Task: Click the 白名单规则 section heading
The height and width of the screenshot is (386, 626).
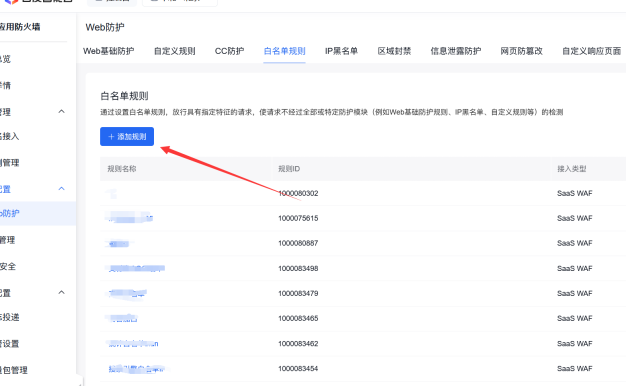Action: click(x=124, y=96)
